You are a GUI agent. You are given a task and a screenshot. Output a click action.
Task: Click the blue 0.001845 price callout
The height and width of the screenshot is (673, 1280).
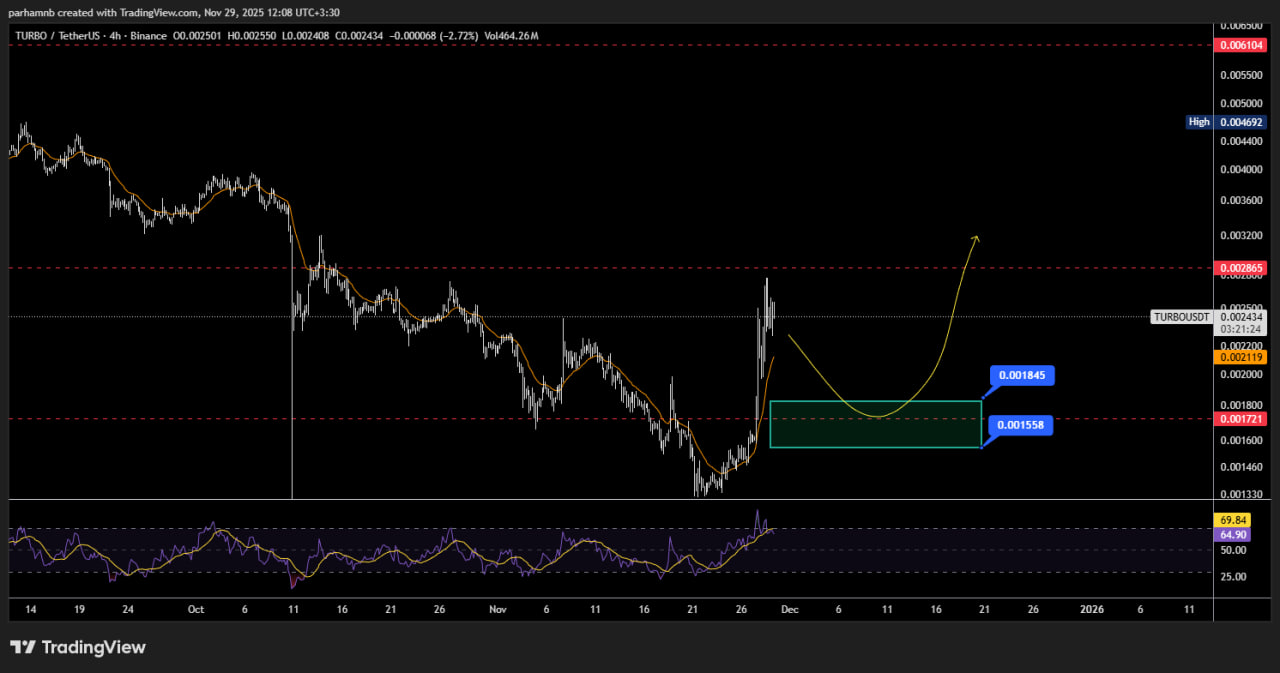click(1023, 376)
